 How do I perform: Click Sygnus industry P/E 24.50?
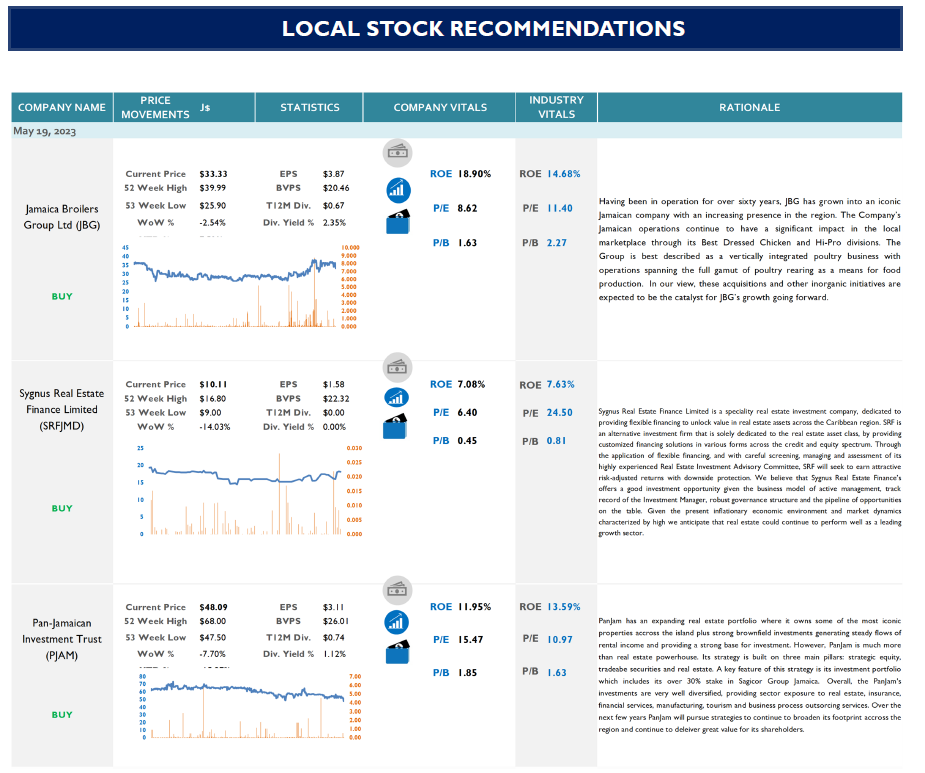(559, 412)
